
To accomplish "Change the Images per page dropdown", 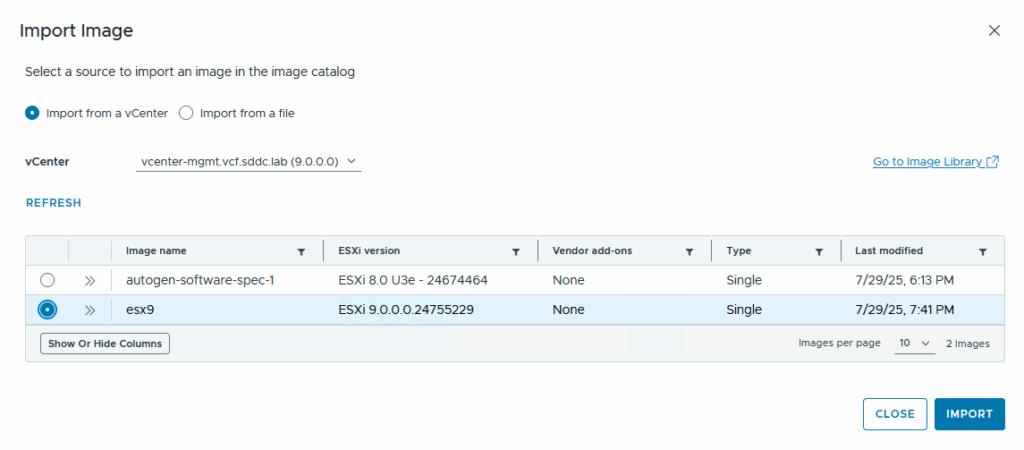I will [x=914, y=343].
